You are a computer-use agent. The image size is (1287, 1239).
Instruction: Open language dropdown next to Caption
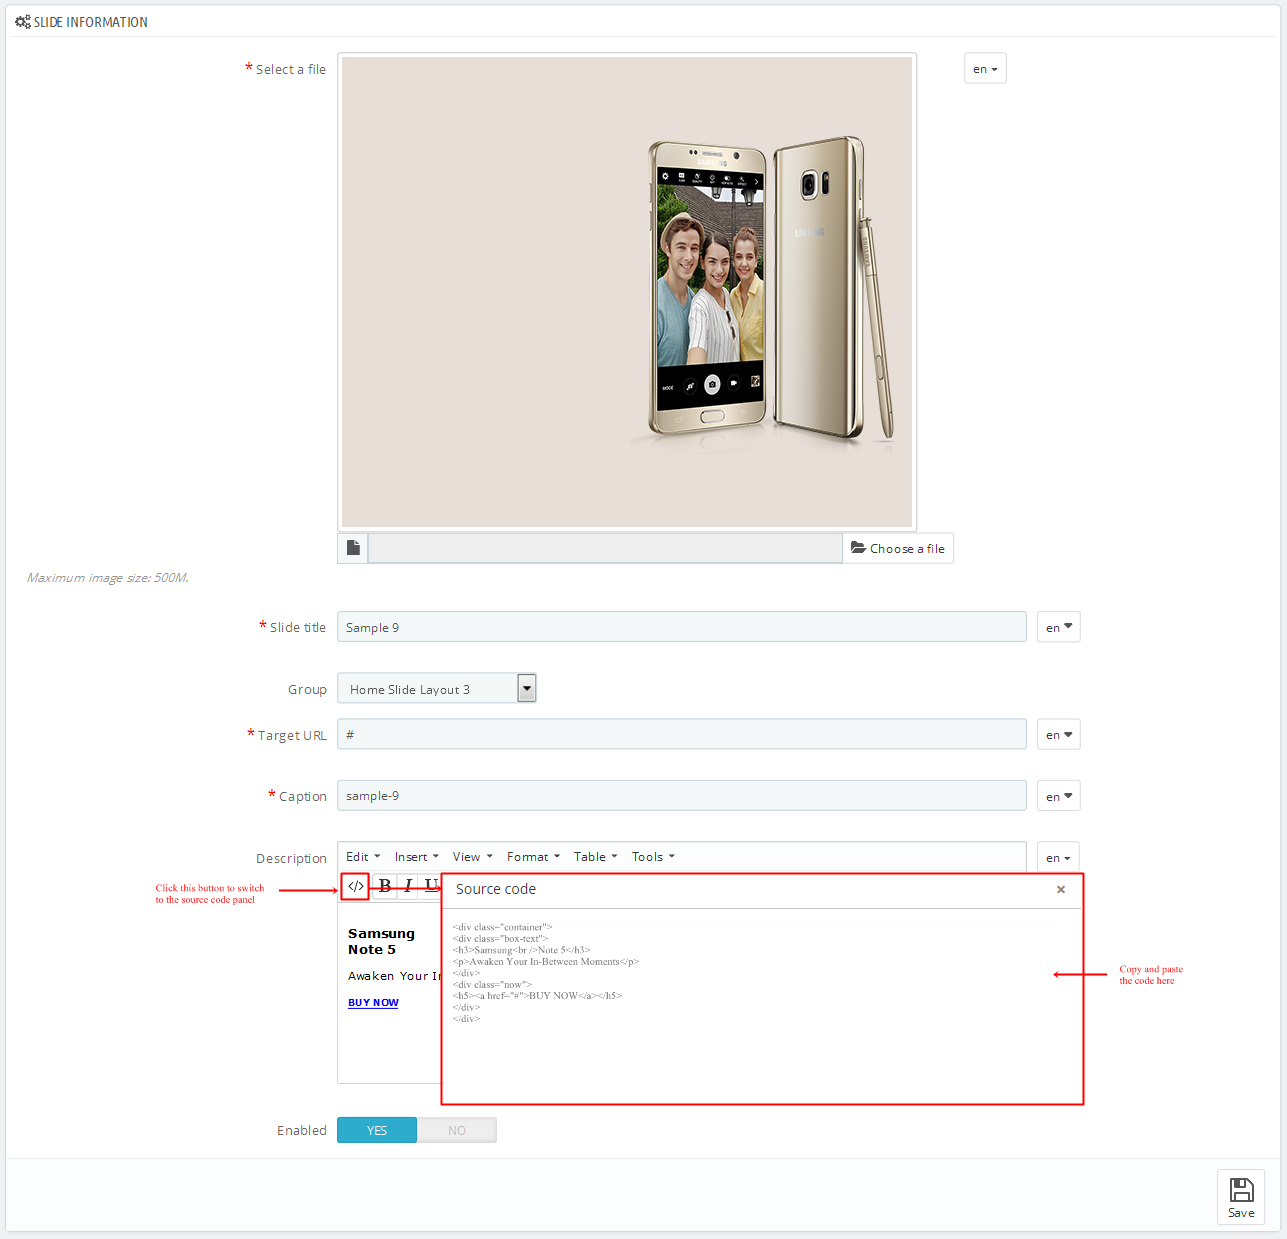pyautogui.click(x=1058, y=796)
